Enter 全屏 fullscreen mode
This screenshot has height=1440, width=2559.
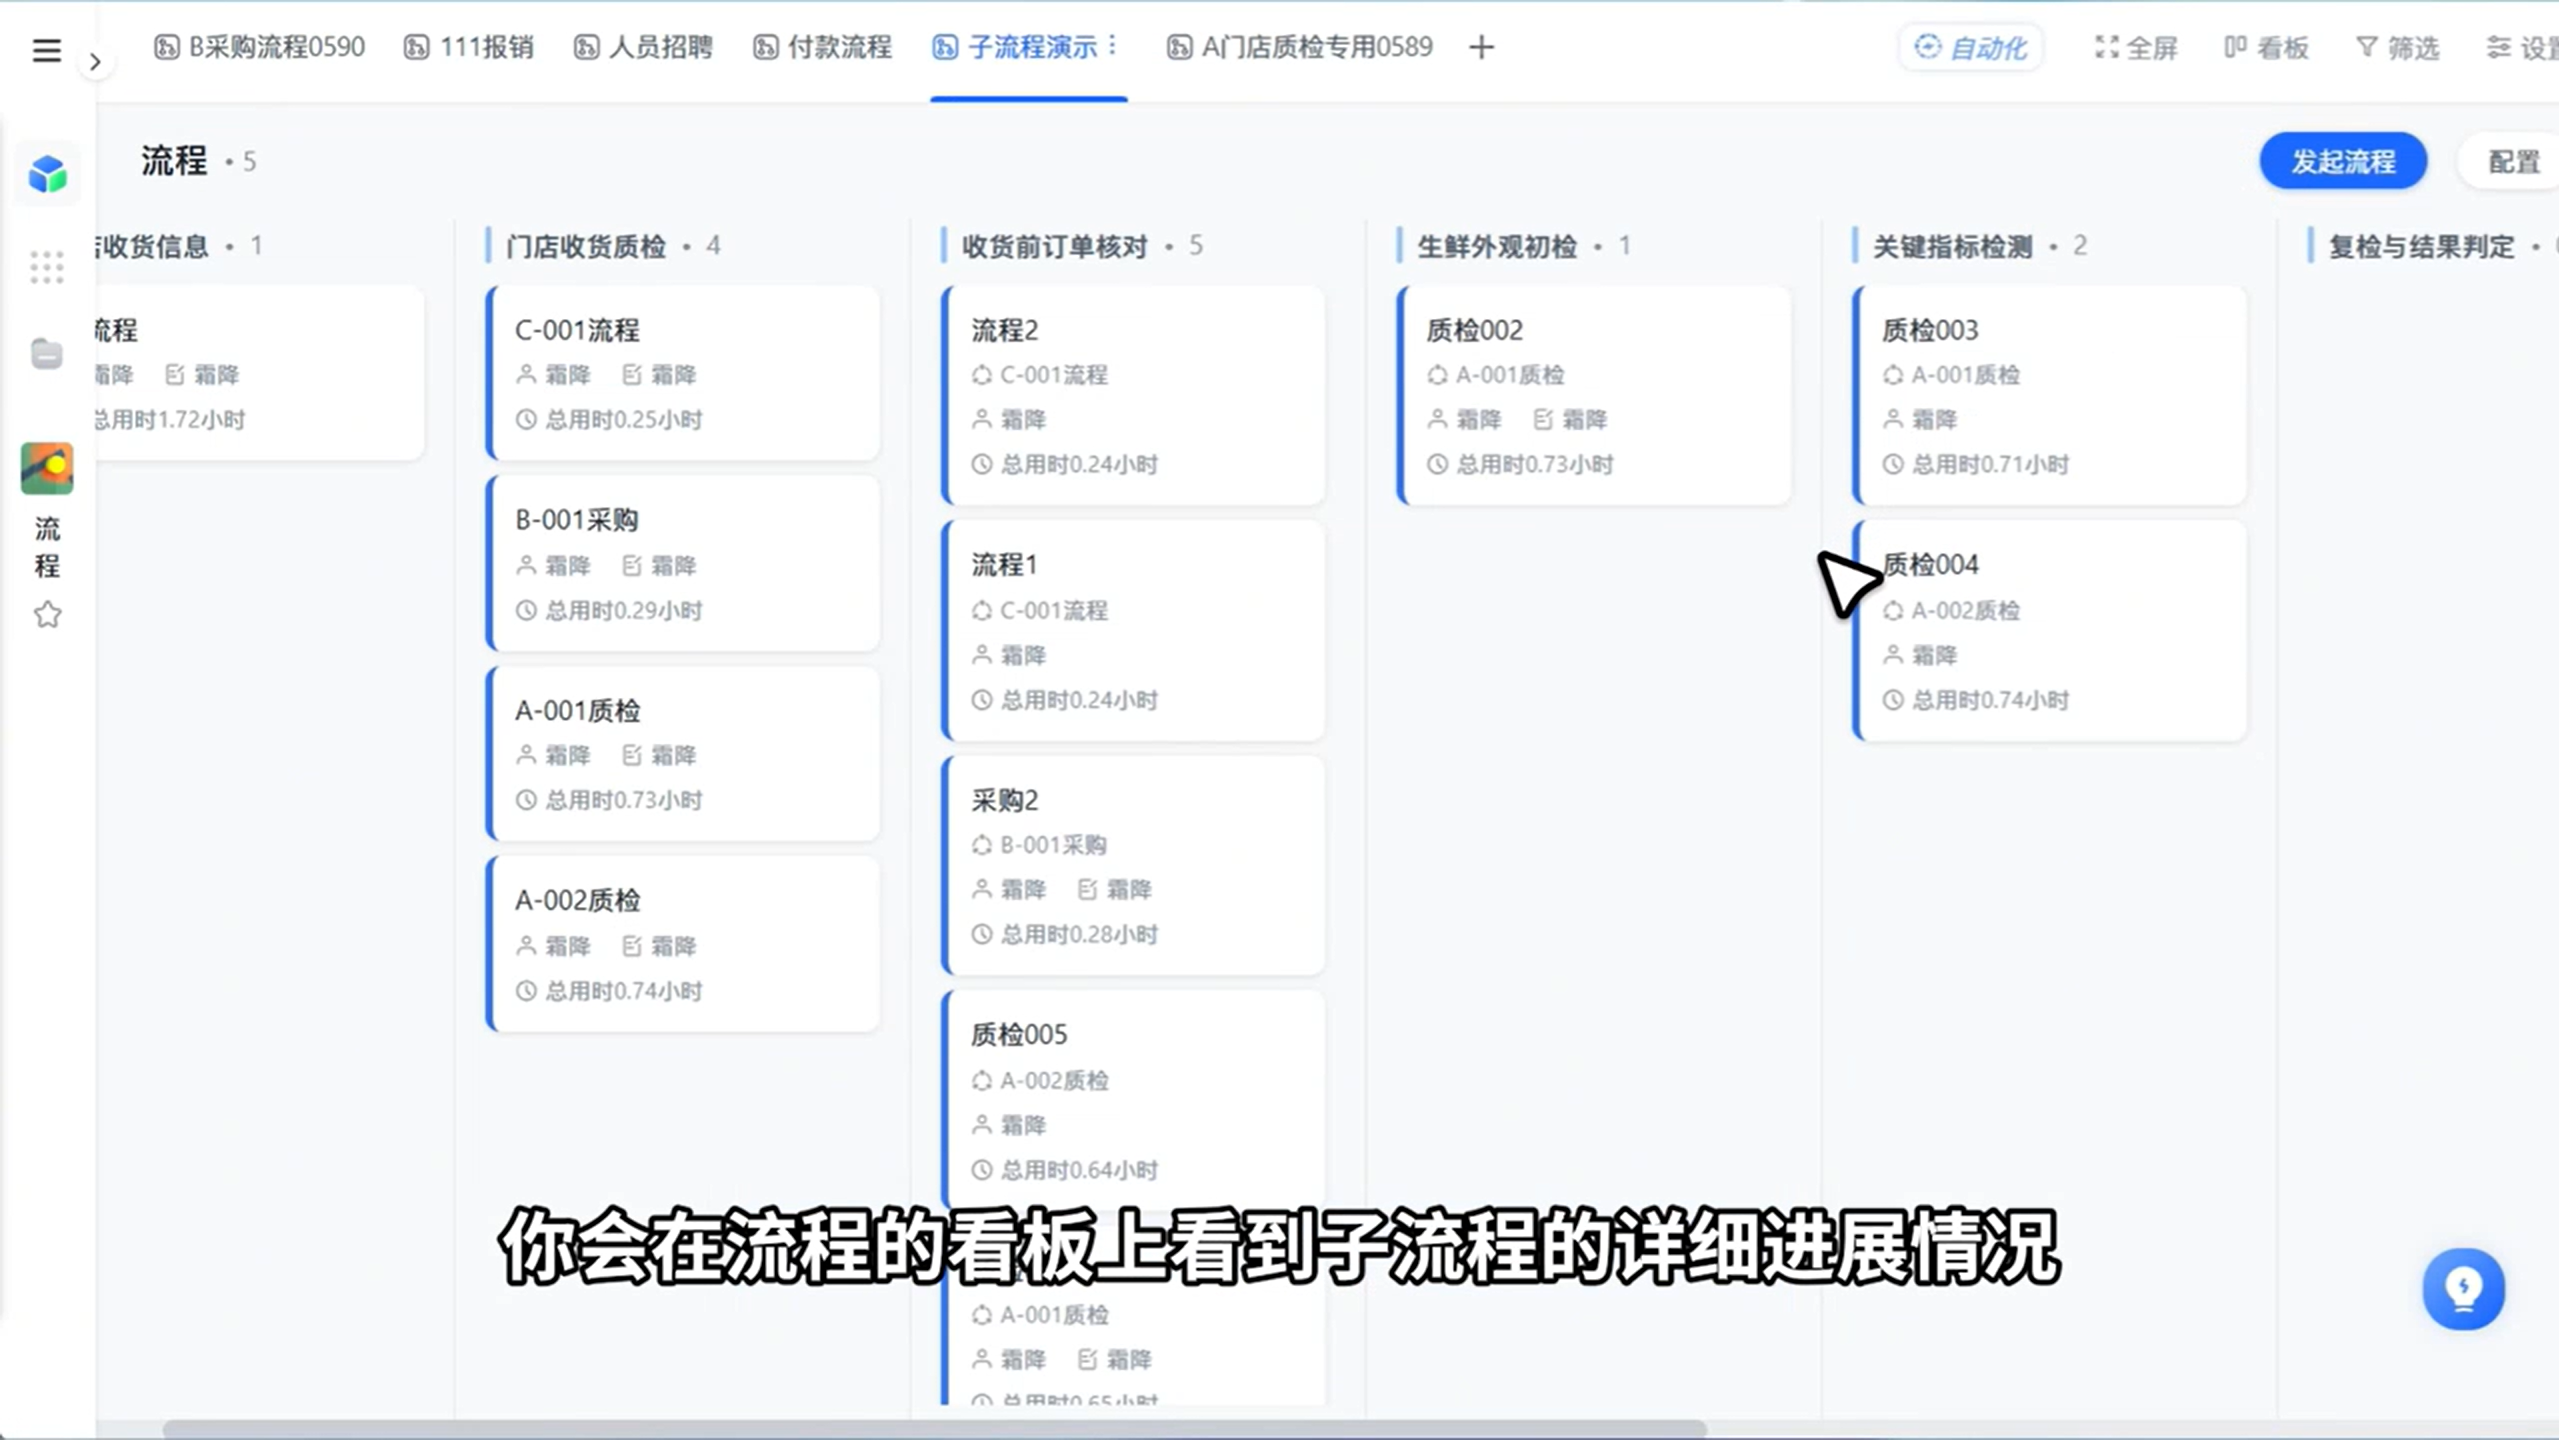click(2136, 48)
